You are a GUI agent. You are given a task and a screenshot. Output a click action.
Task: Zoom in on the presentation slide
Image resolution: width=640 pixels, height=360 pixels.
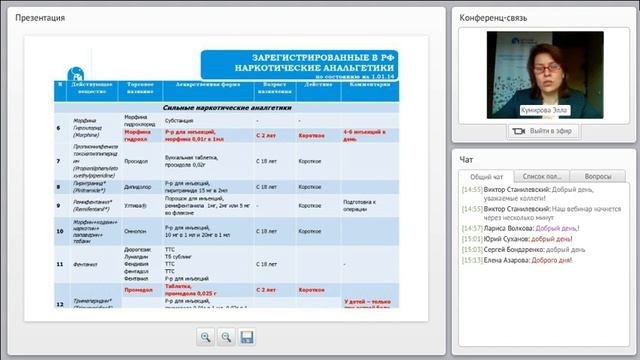205,337
